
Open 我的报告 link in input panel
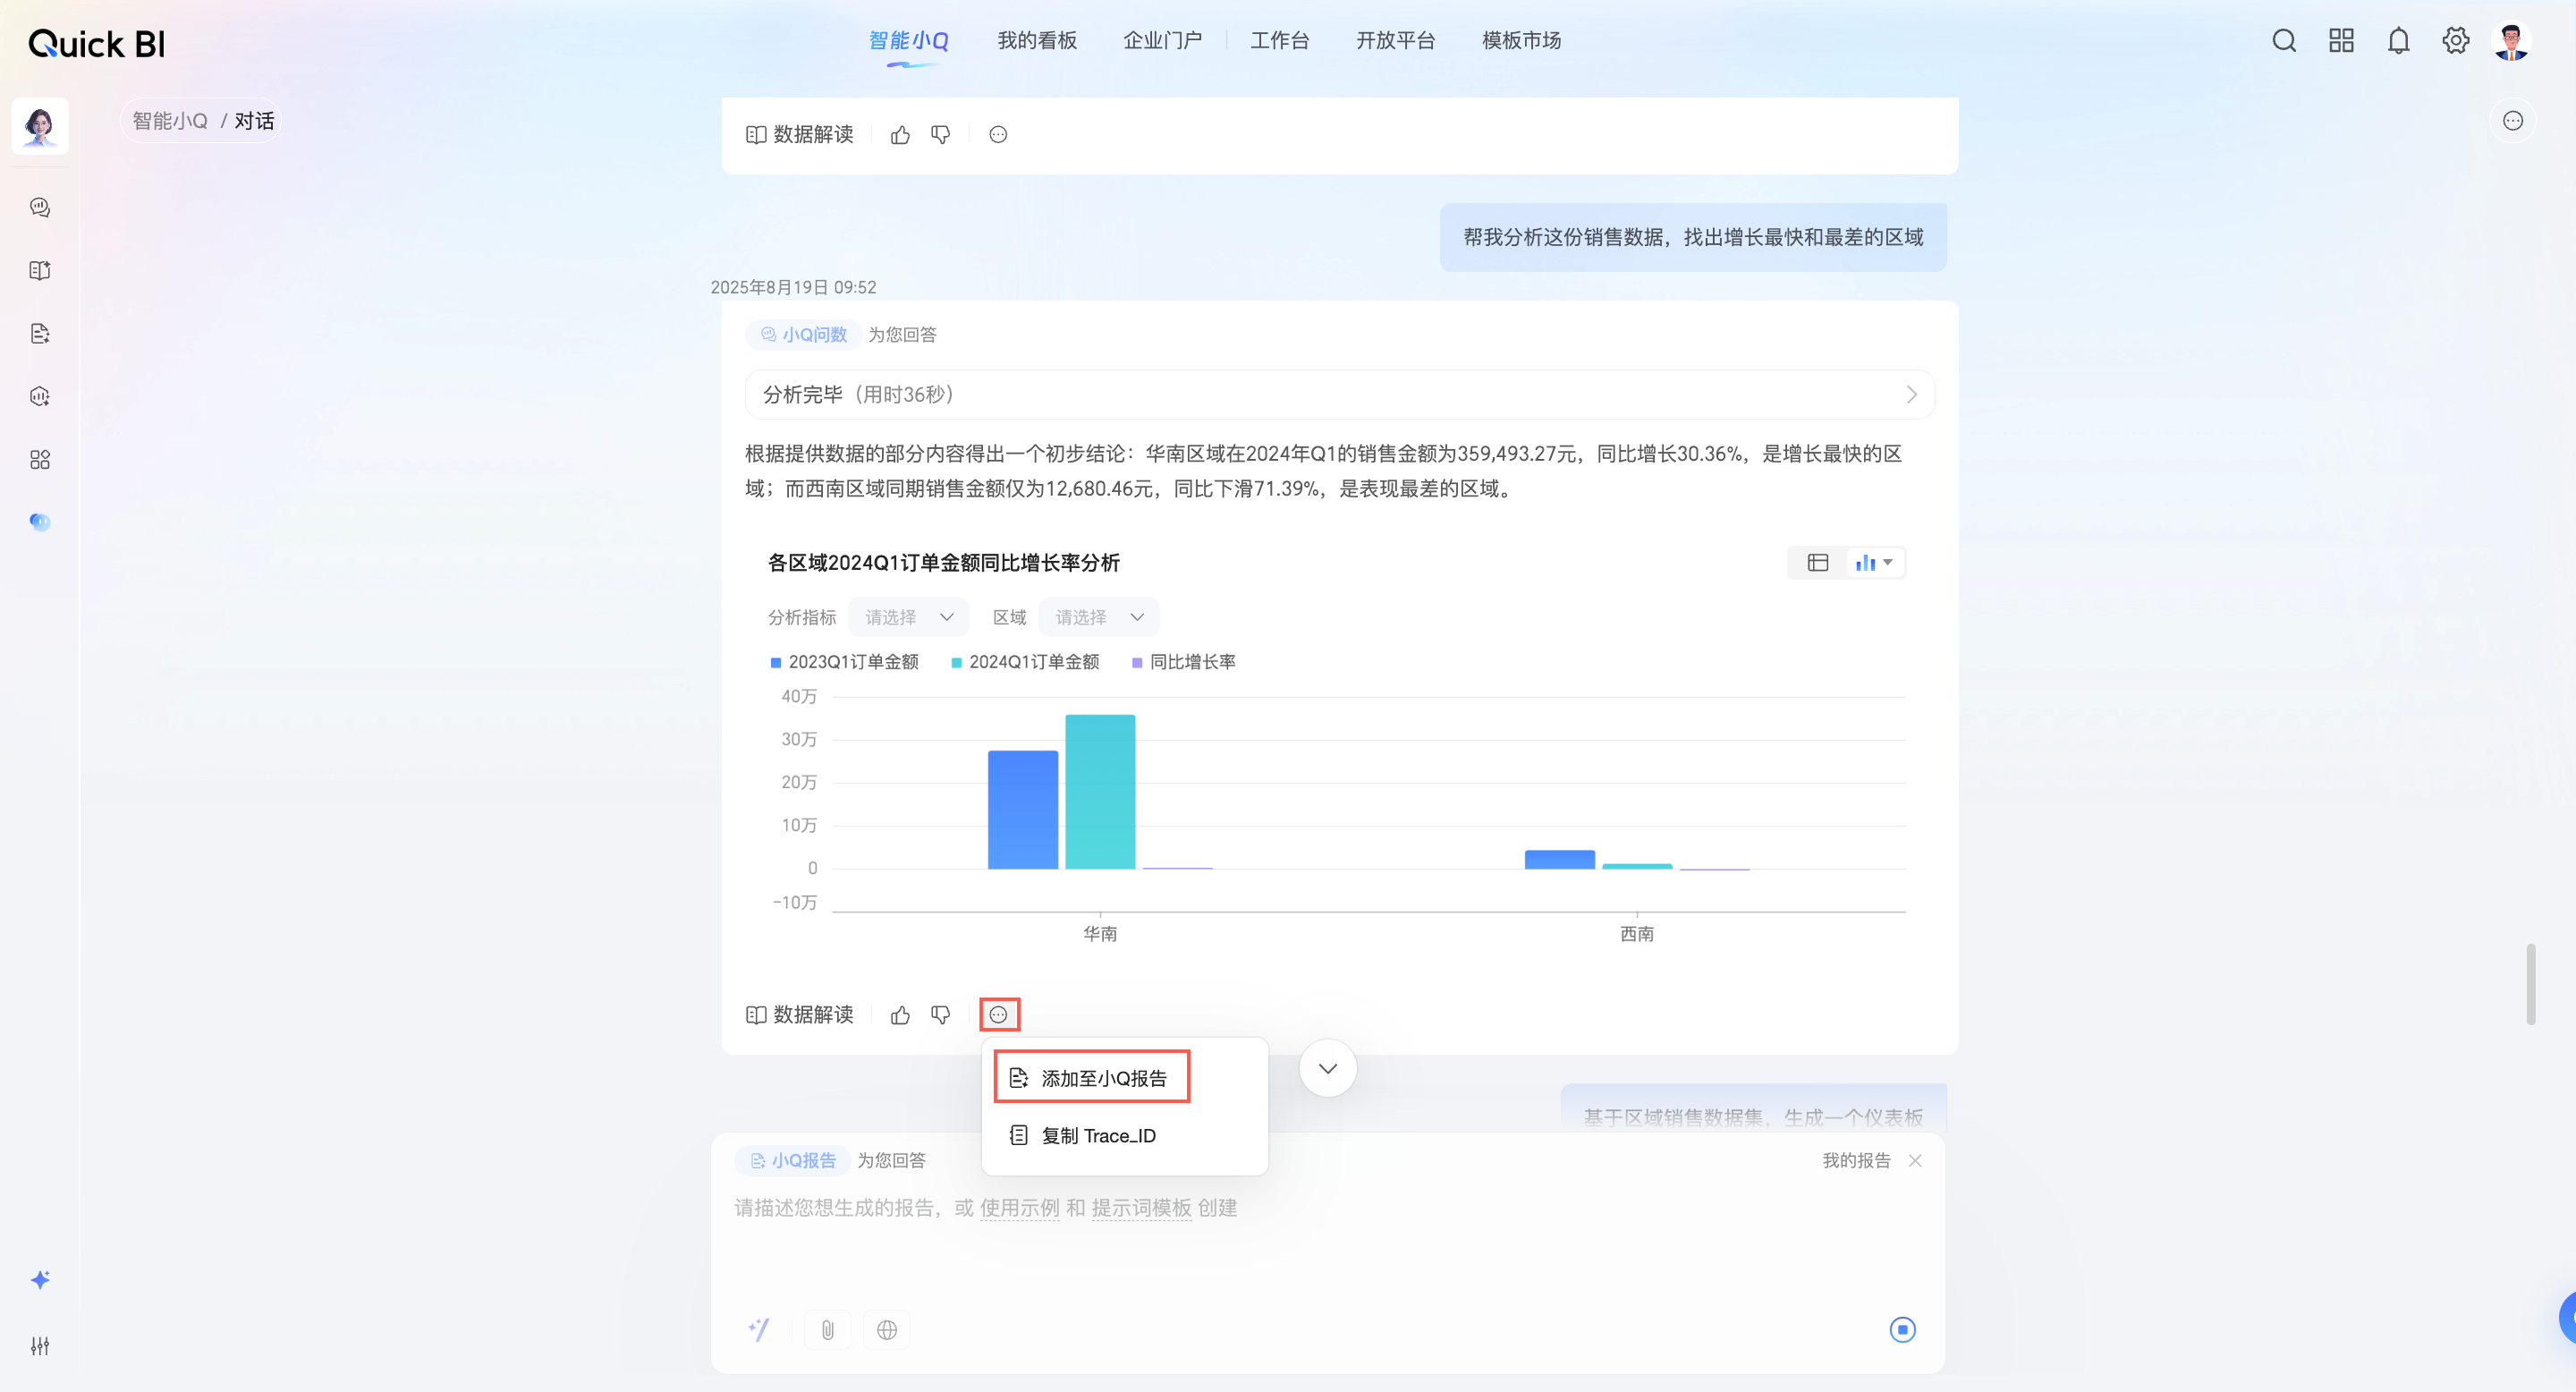click(x=1856, y=1160)
